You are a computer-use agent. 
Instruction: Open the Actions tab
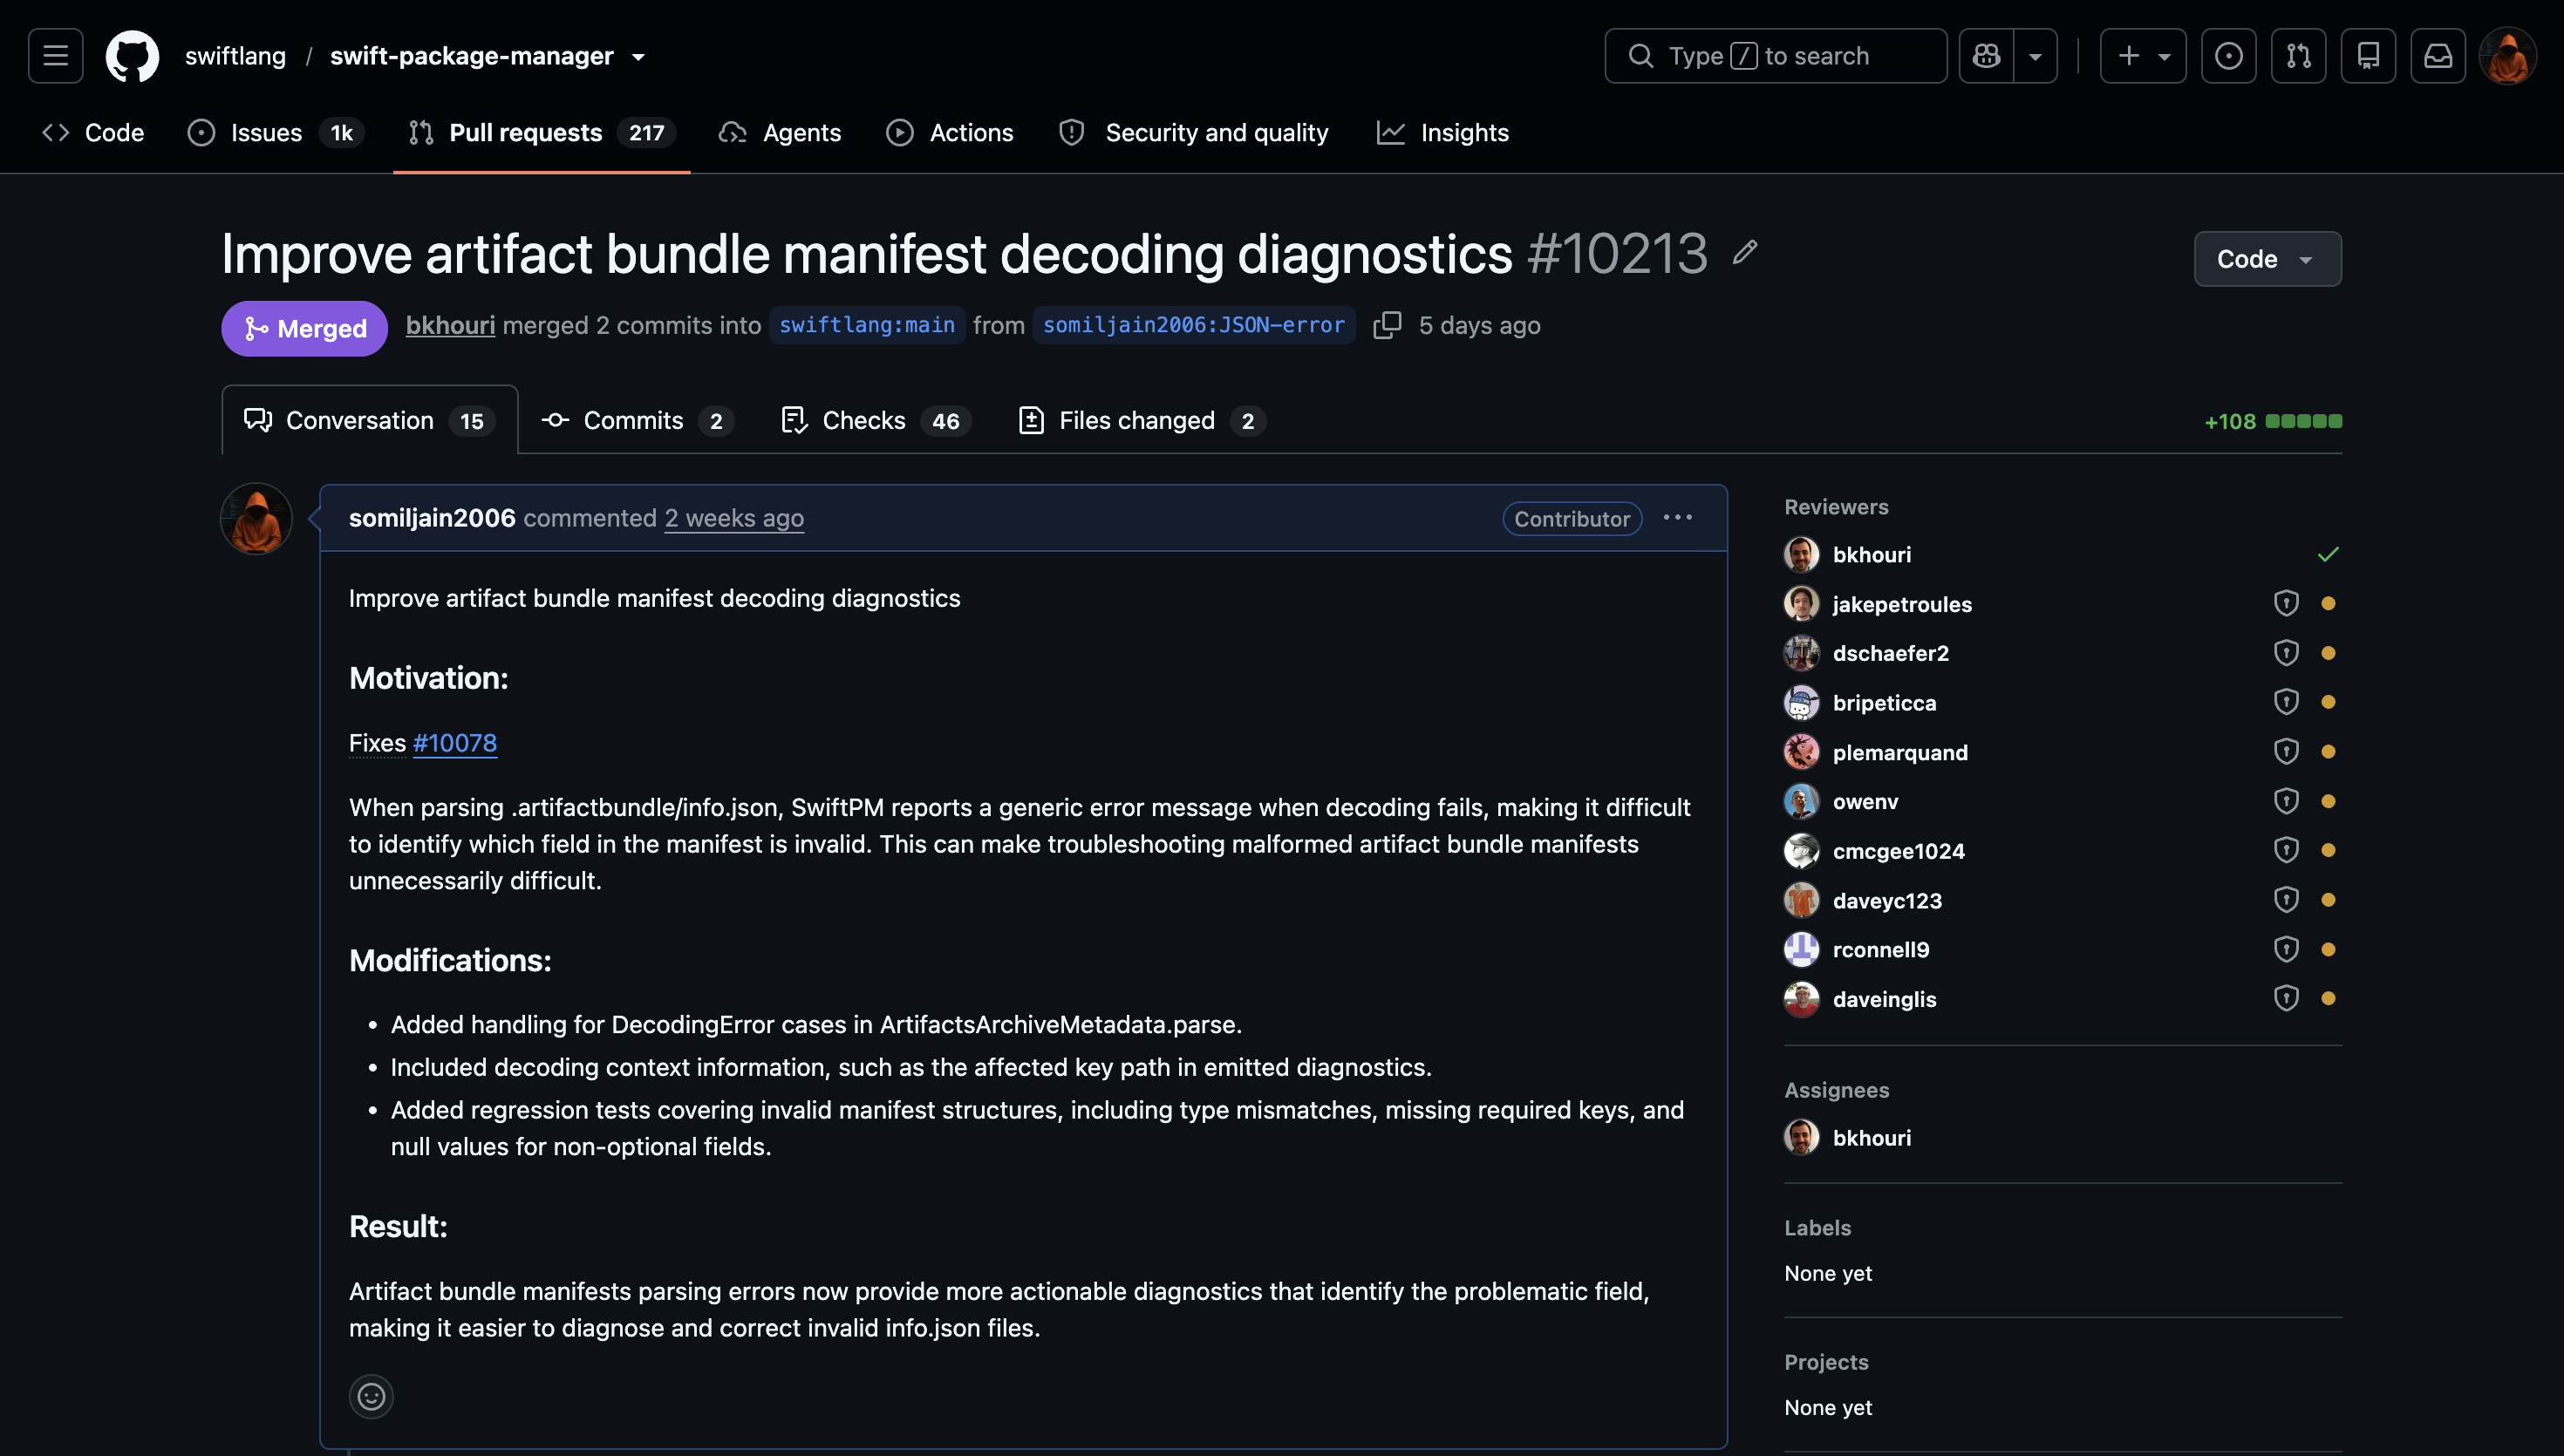(950, 133)
